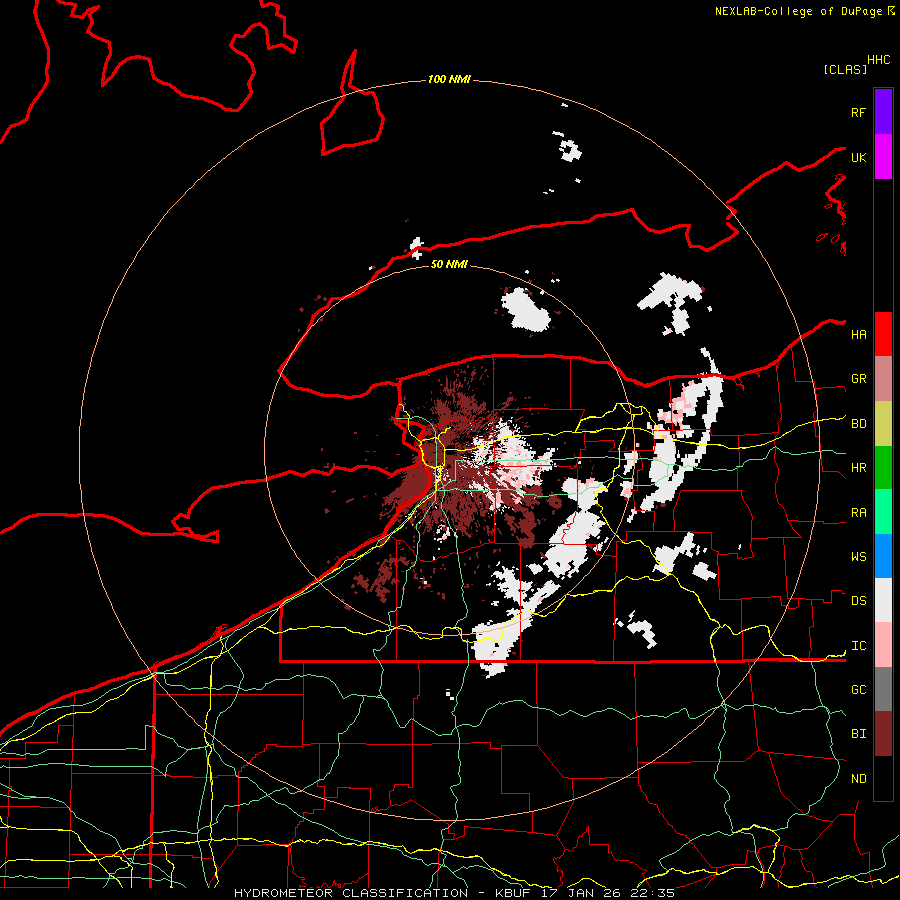Image resolution: width=900 pixels, height=900 pixels.
Task: Click the BD legend label
Action: [858, 424]
